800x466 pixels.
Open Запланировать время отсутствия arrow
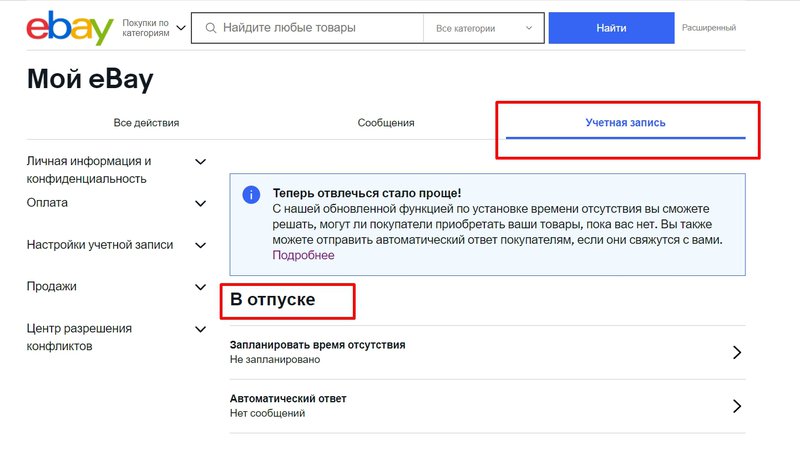737,352
